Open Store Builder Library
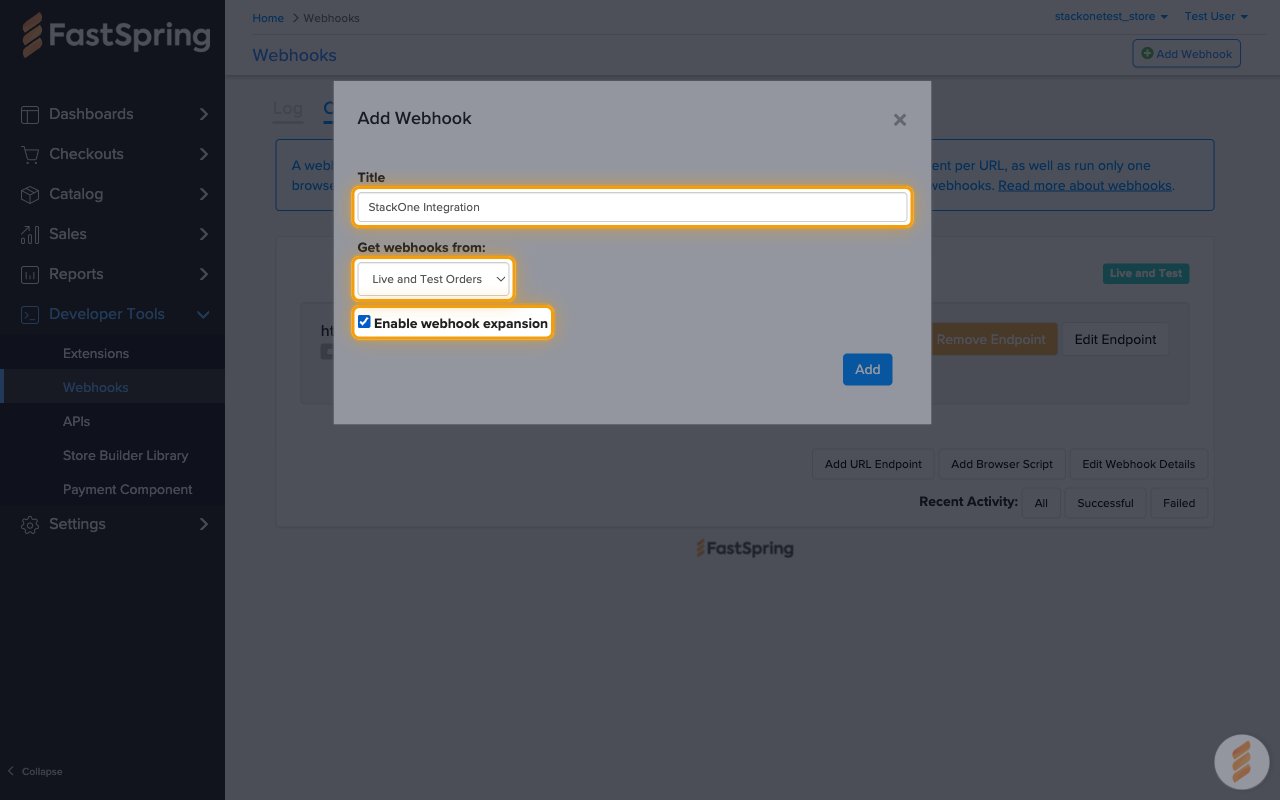The image size is (1280, 800). [126, 455]
